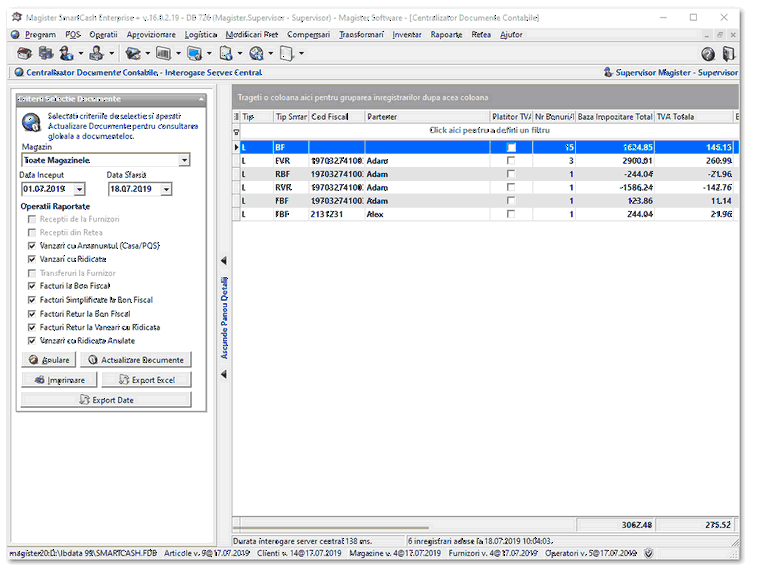Click the barcode toolbar icon

tap(163, 53)
